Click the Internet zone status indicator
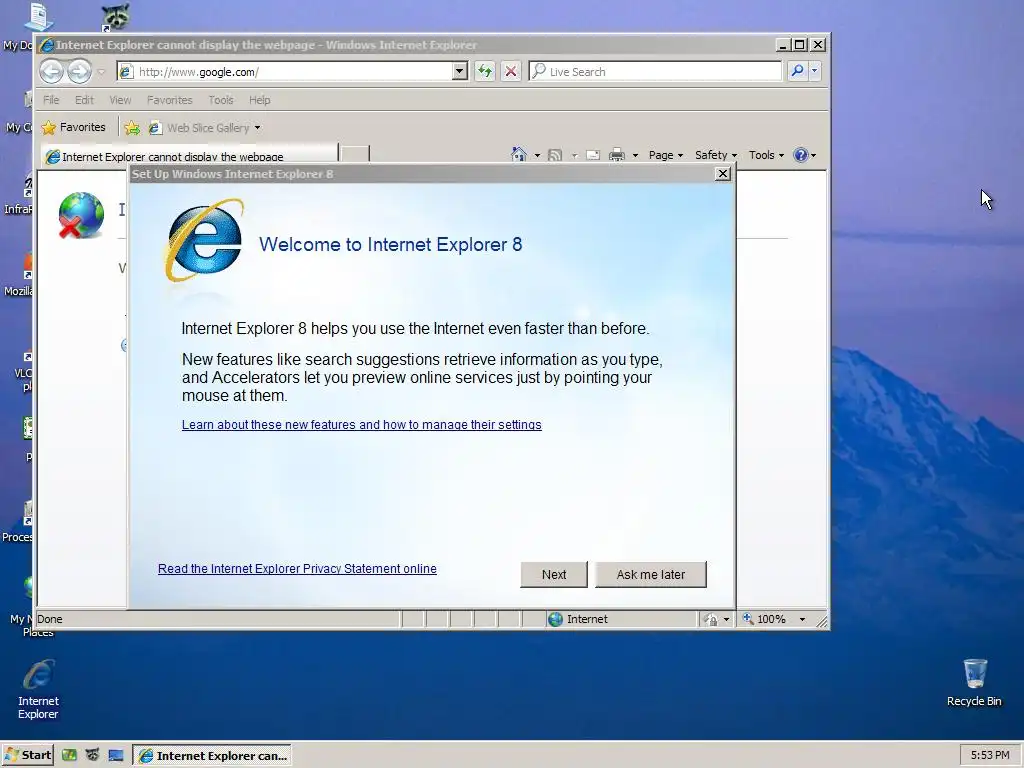Image resolution: width=1024 pixels, height=768 pixels. 578,619
